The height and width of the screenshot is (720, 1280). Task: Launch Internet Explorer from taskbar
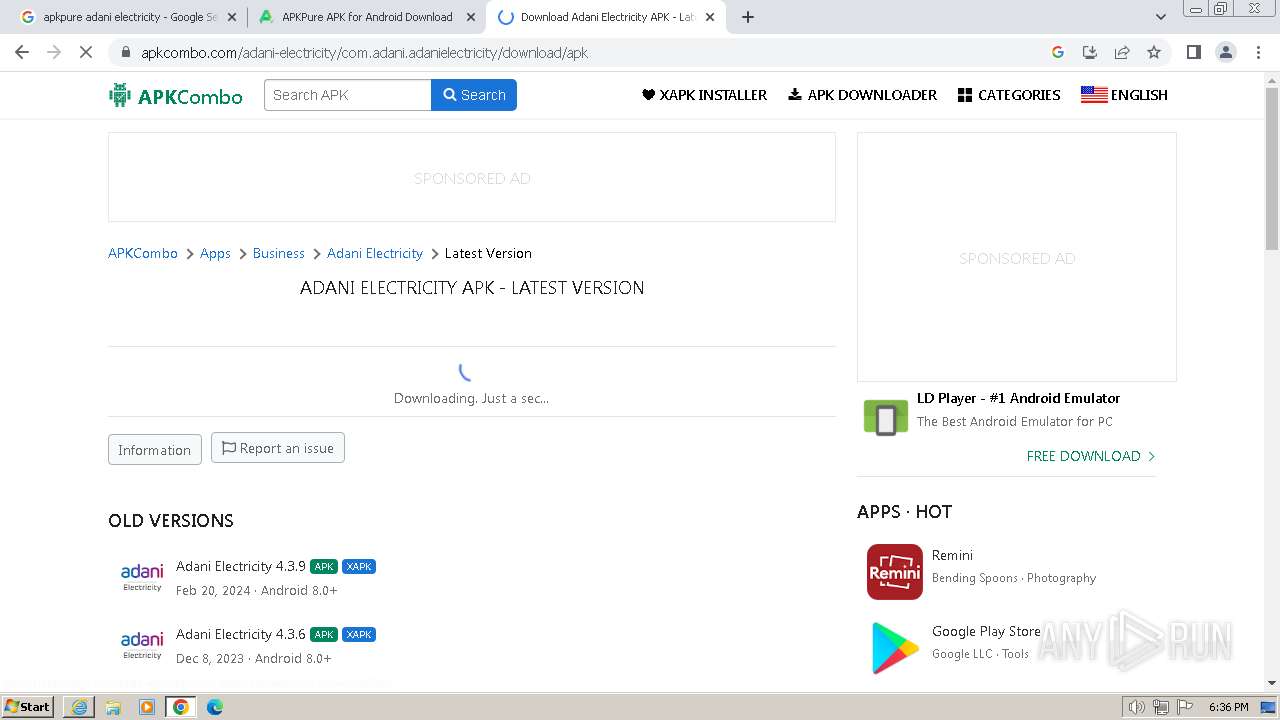point(79,707)
